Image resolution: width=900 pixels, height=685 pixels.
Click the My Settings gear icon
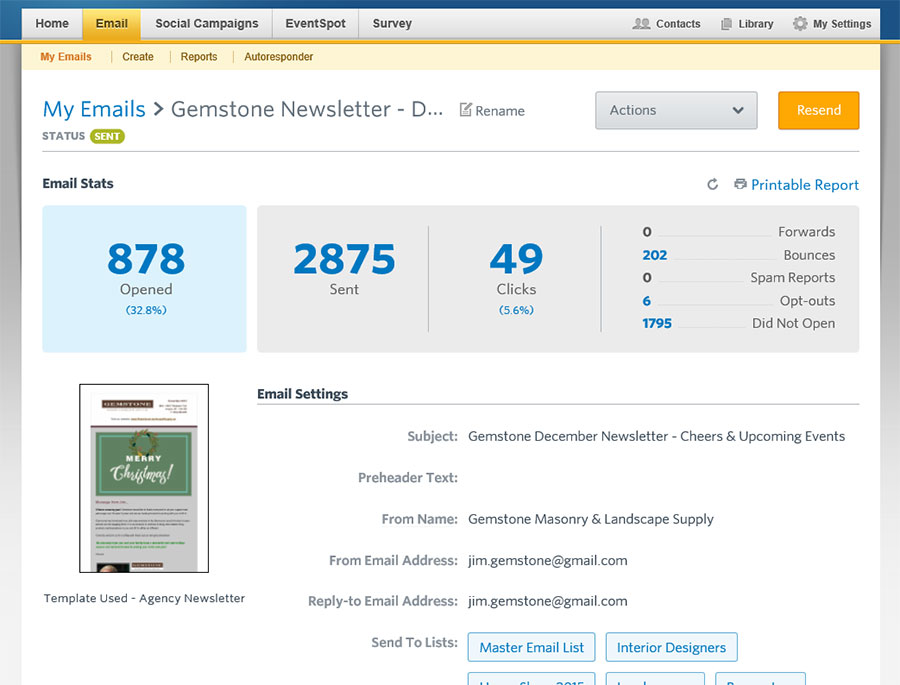800,24
